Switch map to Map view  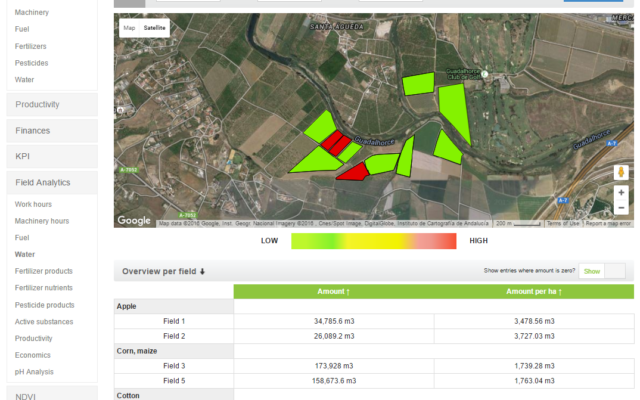(129, 28)
